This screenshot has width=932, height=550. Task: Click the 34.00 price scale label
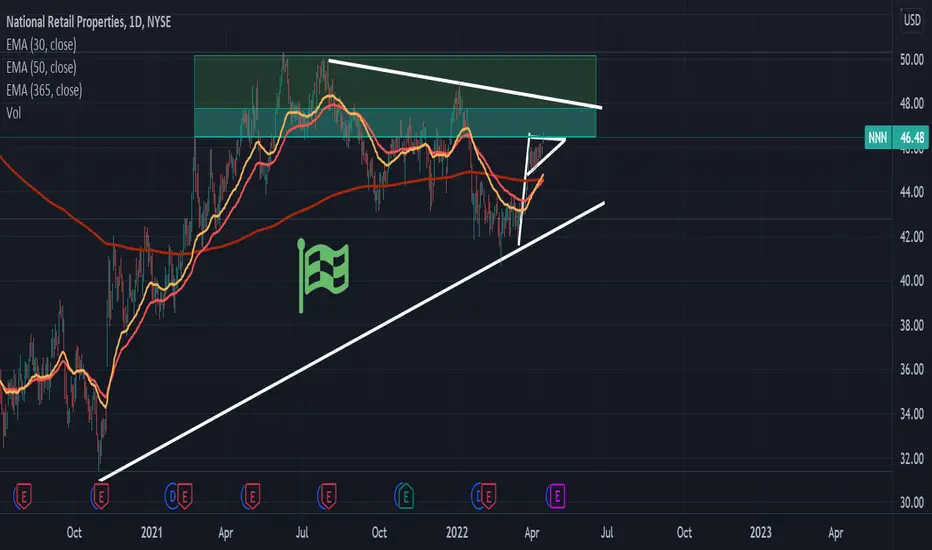click(911, 414)
